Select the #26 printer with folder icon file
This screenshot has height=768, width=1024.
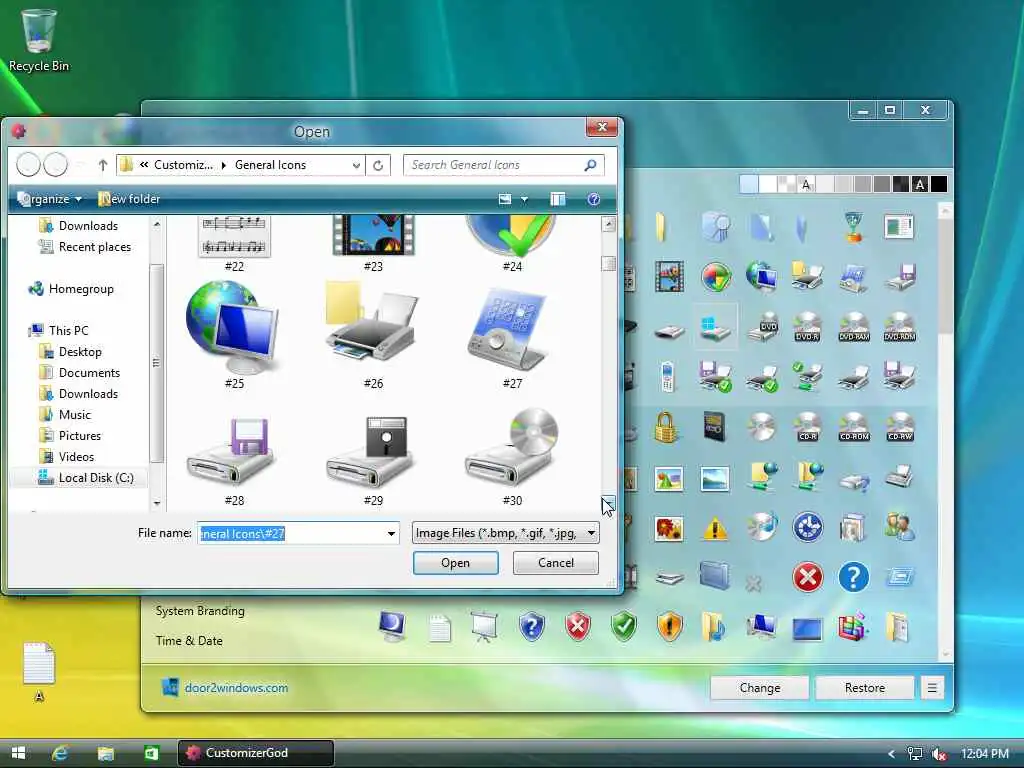[372, 327]
